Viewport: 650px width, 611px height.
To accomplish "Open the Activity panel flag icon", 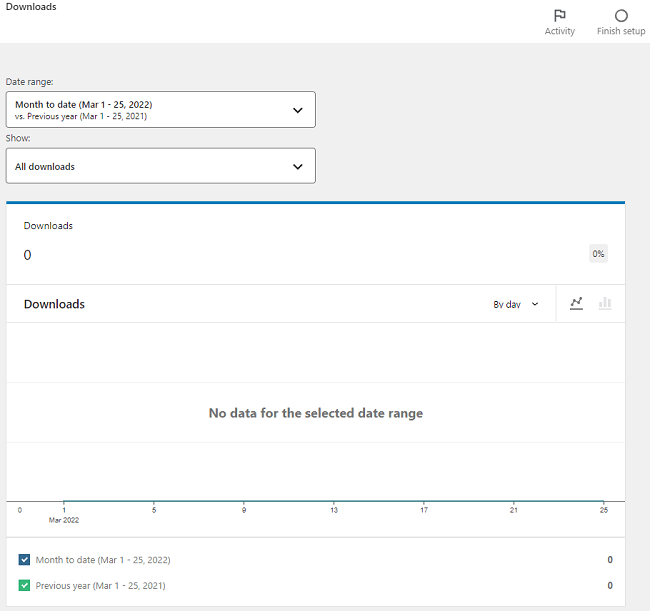I will pos(560,15).
